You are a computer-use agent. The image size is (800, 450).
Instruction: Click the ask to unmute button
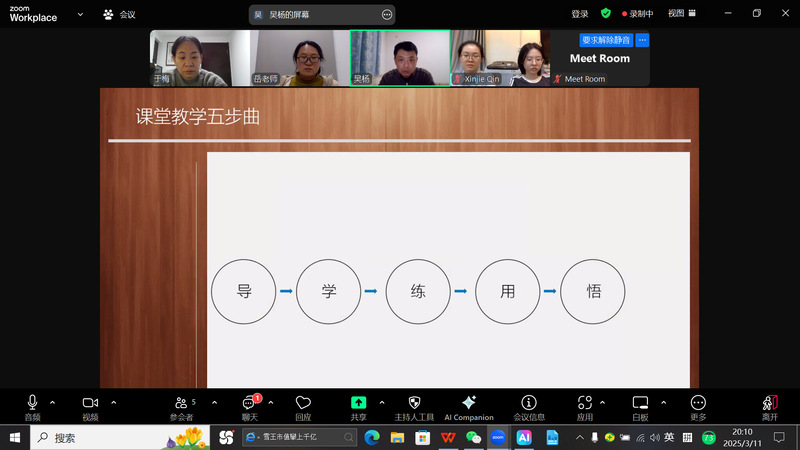pyautogui.click(x=606, y=40)
